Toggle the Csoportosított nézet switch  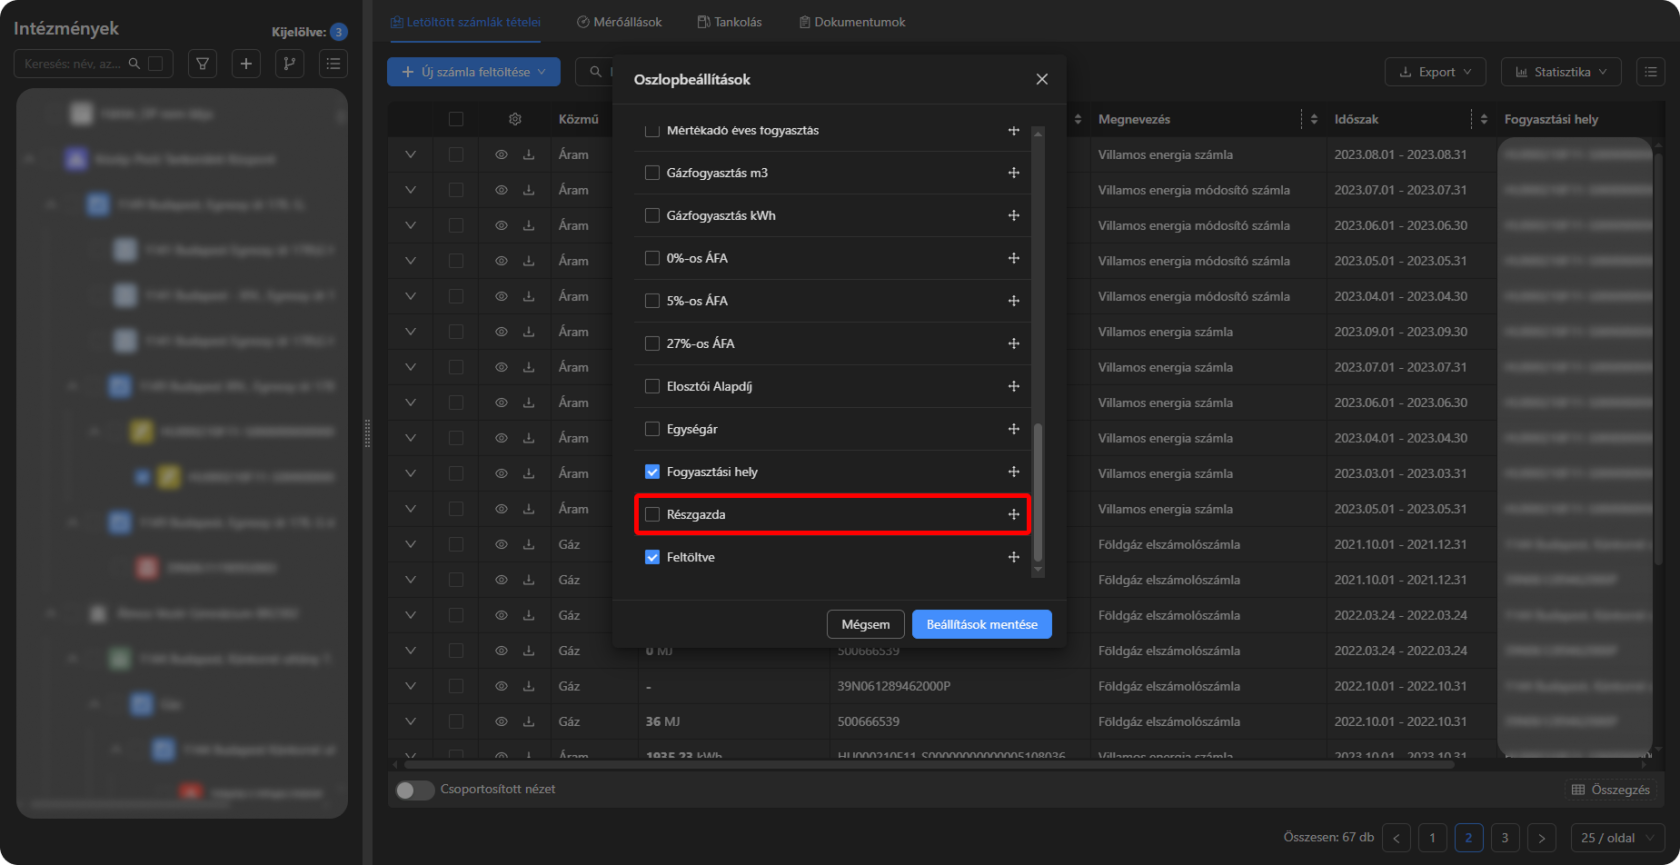(414, 790)
